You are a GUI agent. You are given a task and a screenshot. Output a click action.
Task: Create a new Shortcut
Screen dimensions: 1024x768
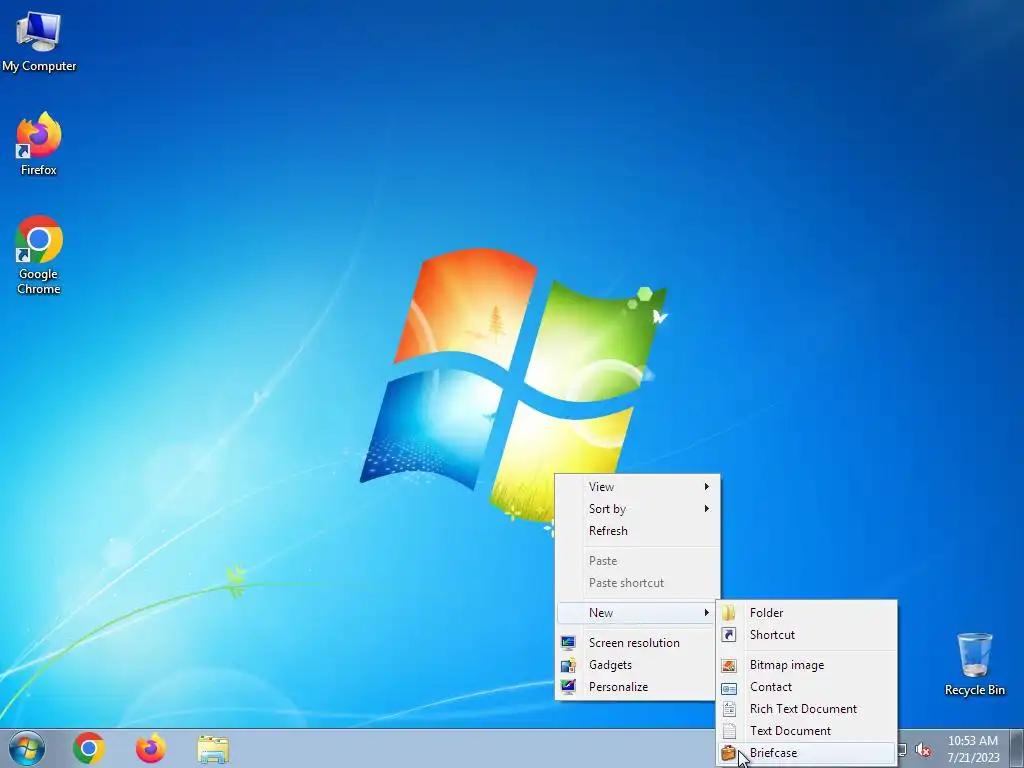[807, 635]
